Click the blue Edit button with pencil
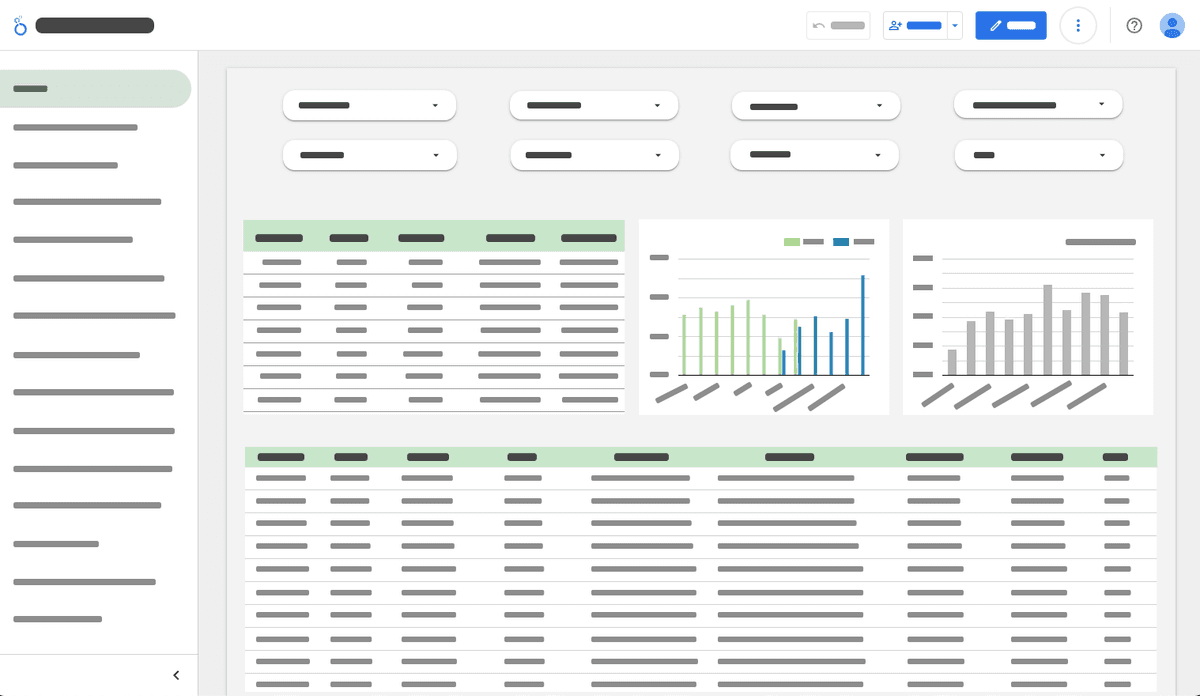The image size is (1200, 696). pyautogui.click(x=1010, y=26)
